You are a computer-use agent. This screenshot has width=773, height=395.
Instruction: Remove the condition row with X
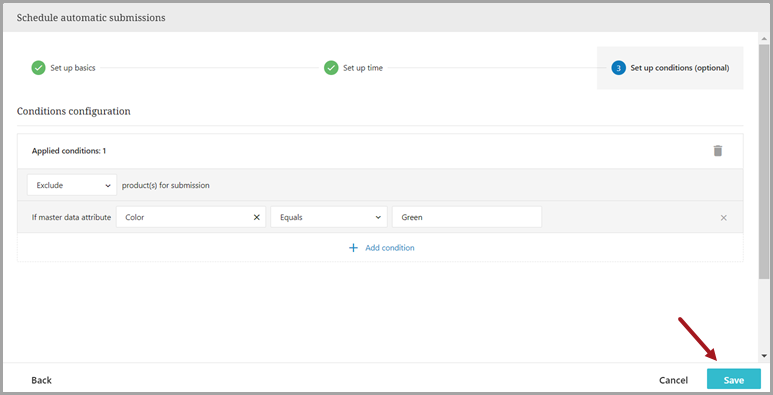point(723,217)
